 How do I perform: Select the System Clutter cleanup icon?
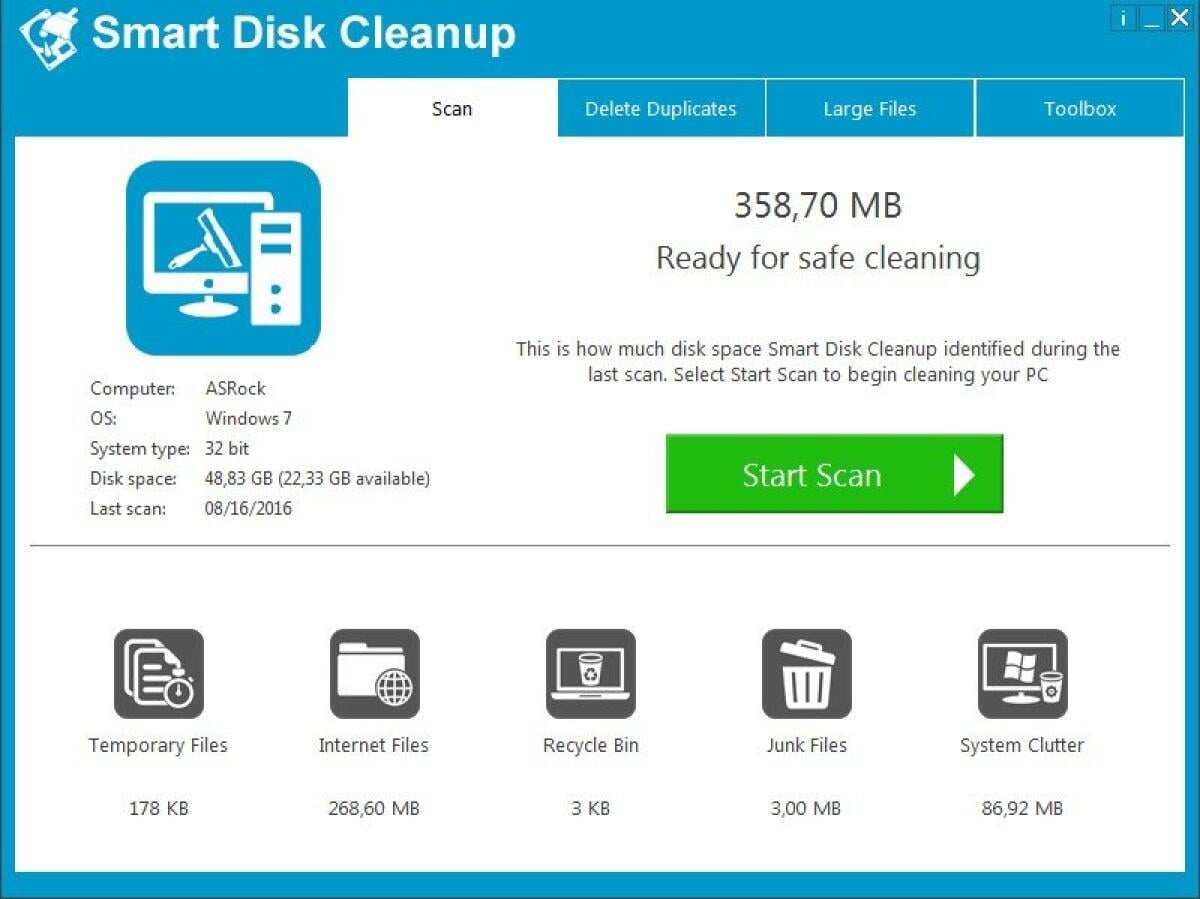[x=1022, y=672]
